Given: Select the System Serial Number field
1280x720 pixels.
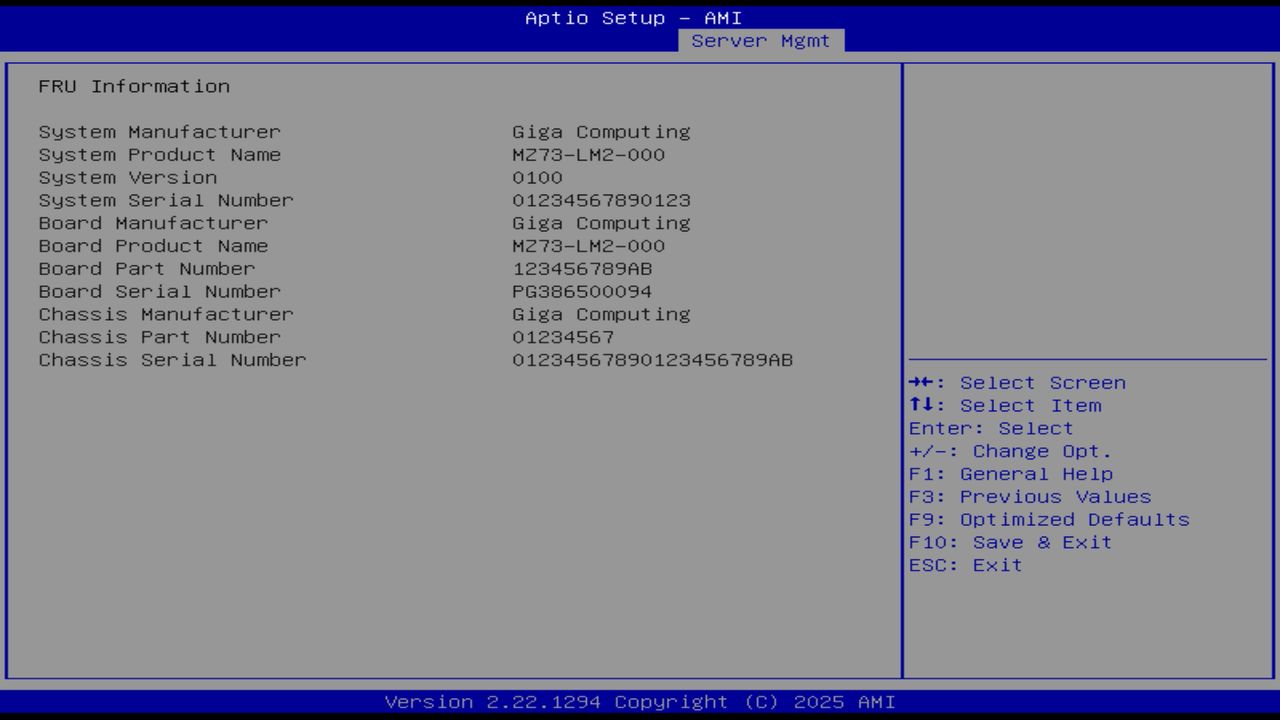Looking at the screenshot, I should (x=165, y=200).
